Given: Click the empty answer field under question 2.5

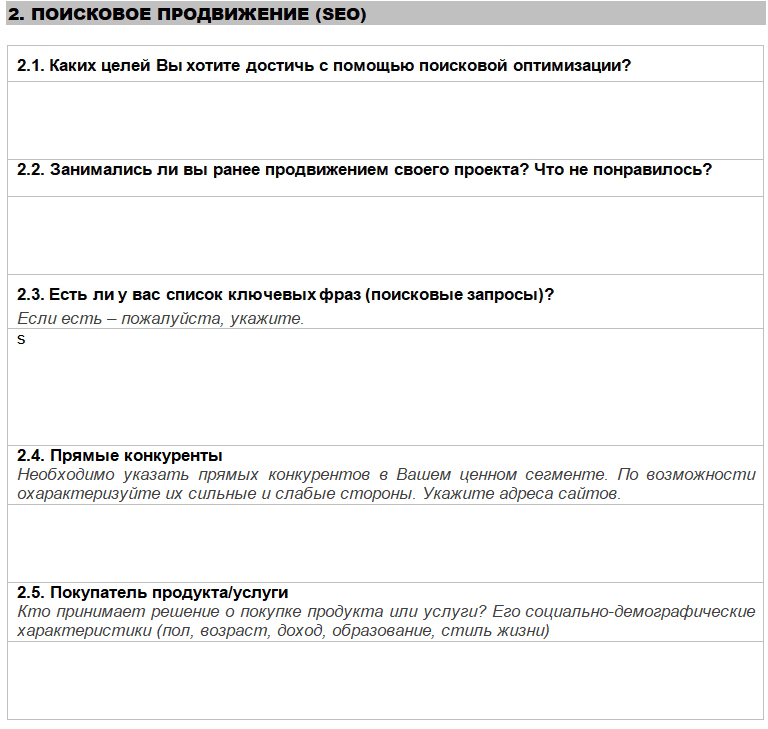Looking at the screenshot, I should click(385, 680).
